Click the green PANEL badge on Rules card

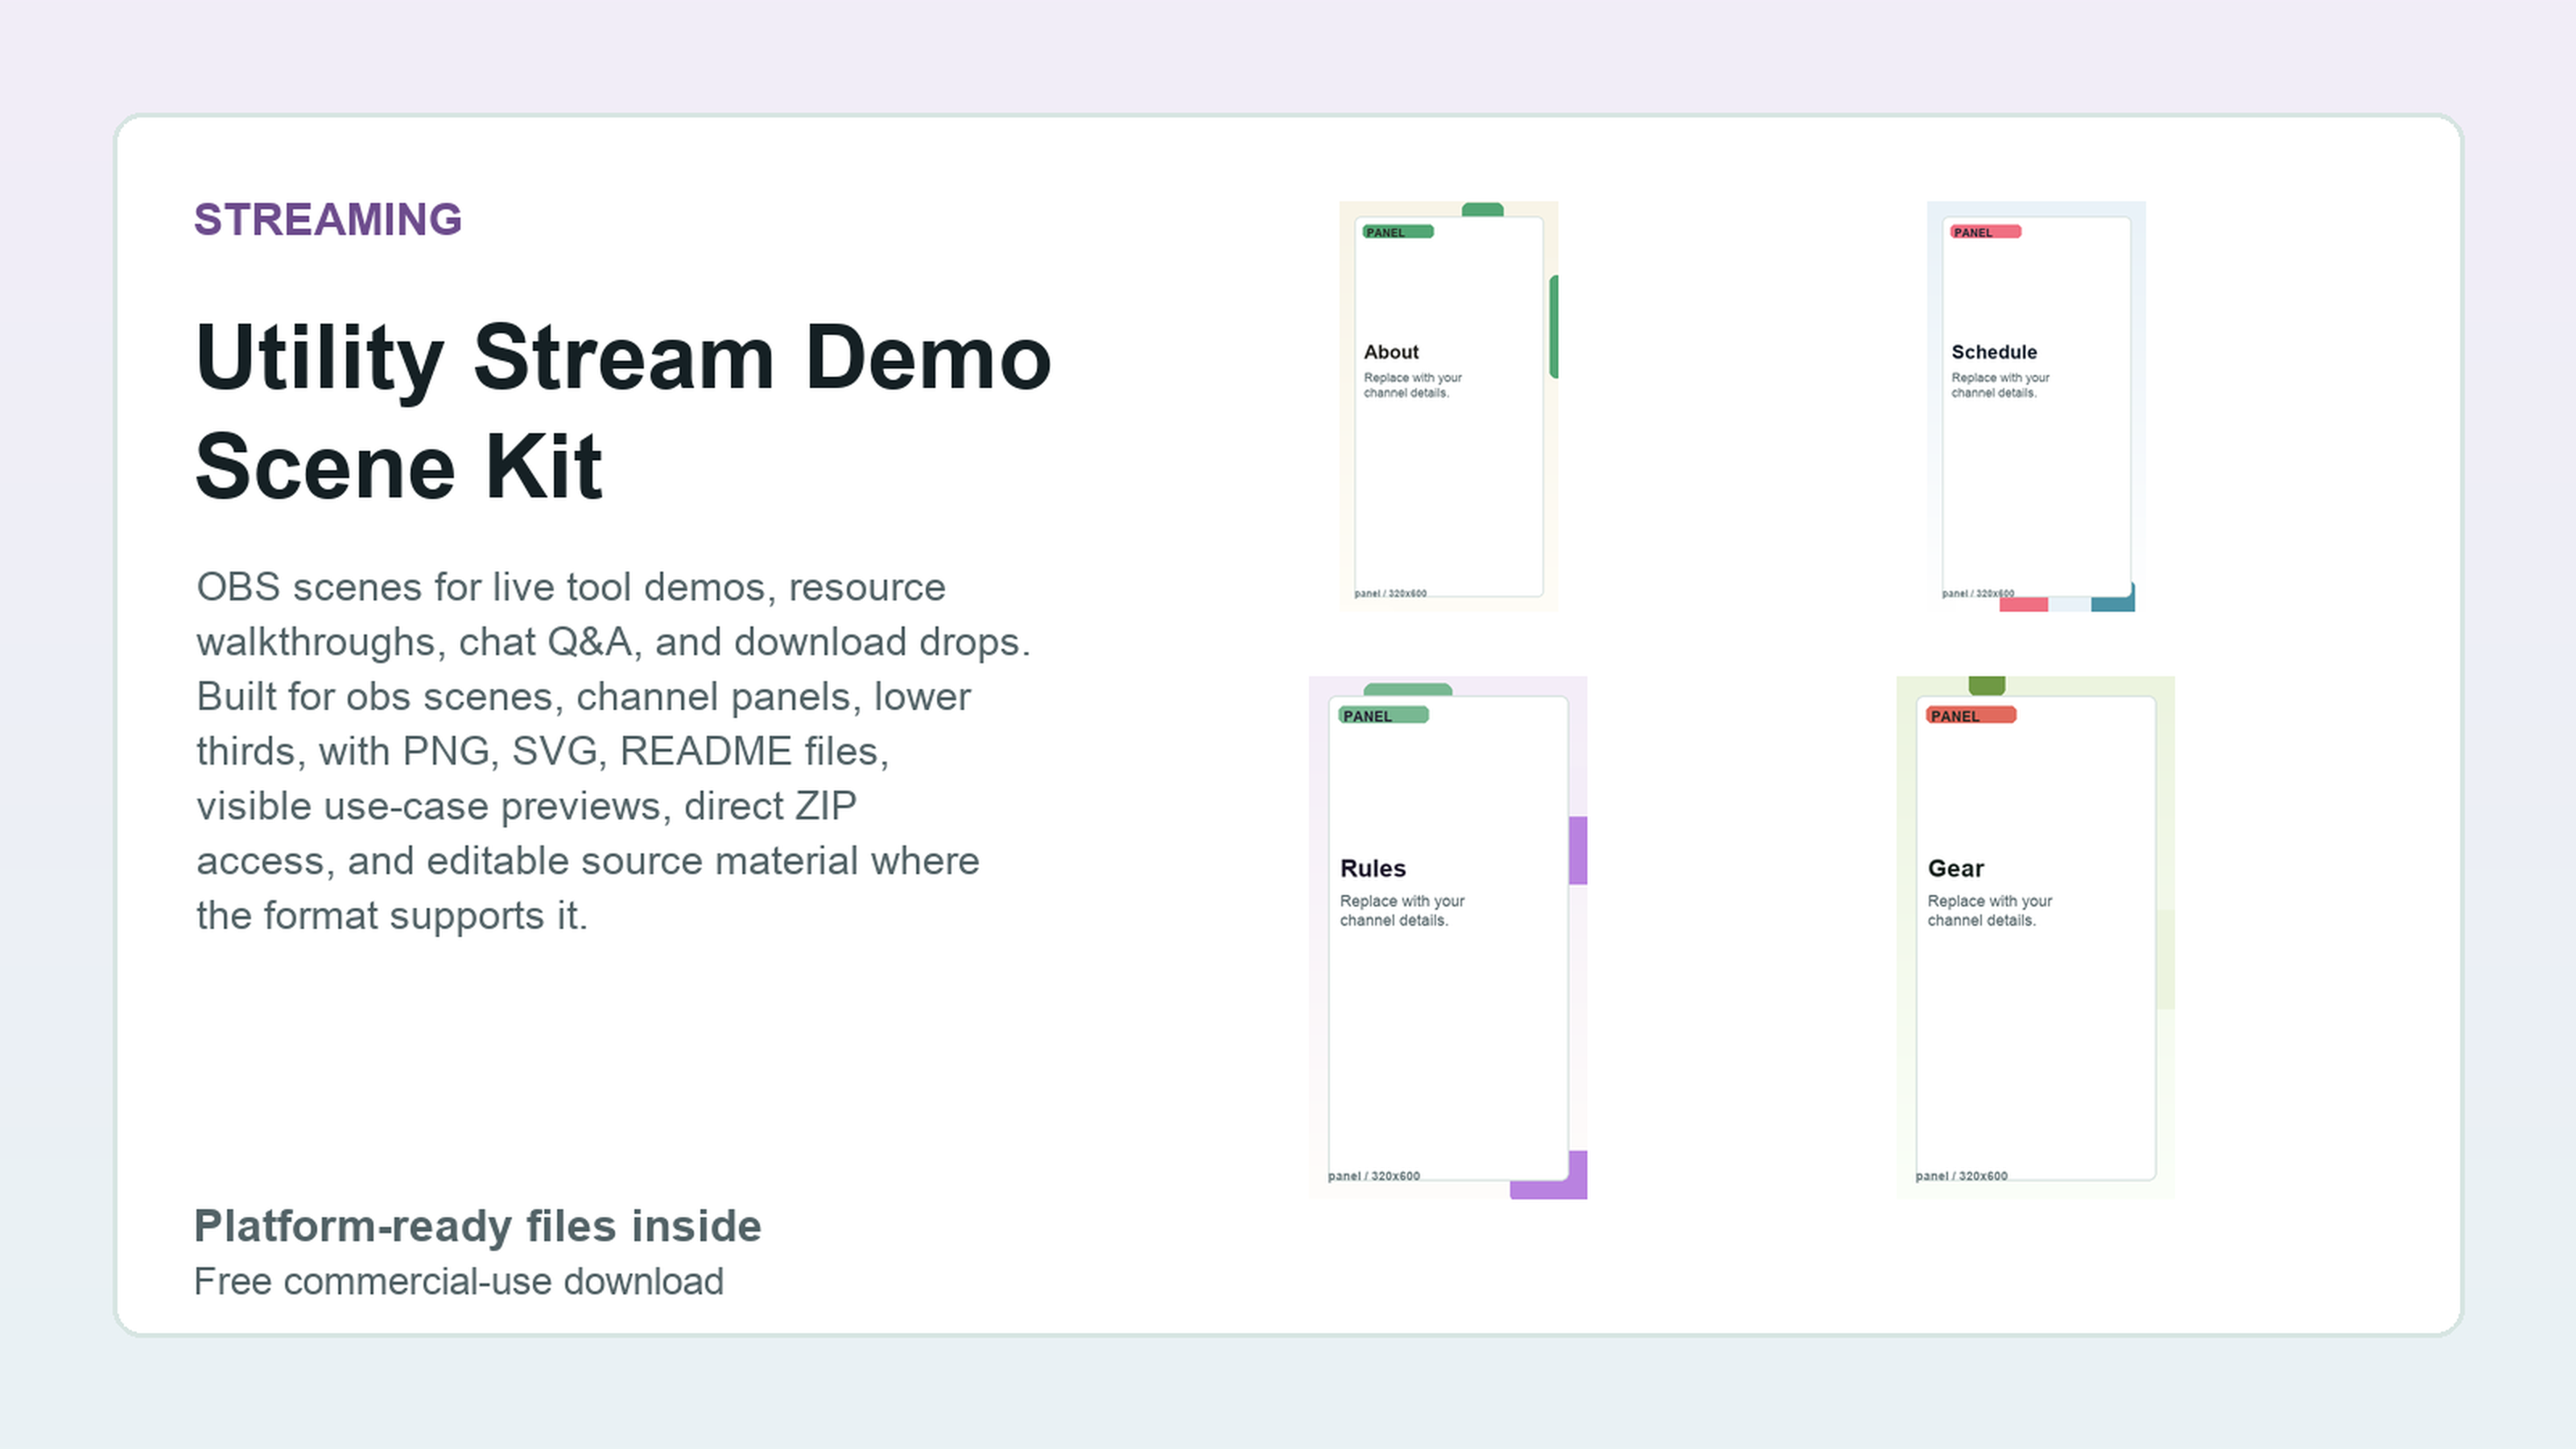click(1384, 715)
